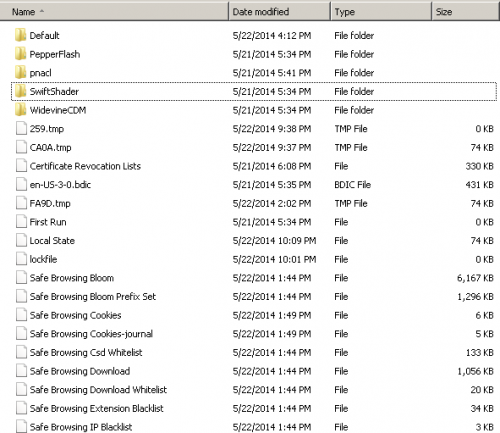Click the 133 KB size cell
The height and width of the screenshot is (433, 500).
pyautogui.click(x=480, y=353)
